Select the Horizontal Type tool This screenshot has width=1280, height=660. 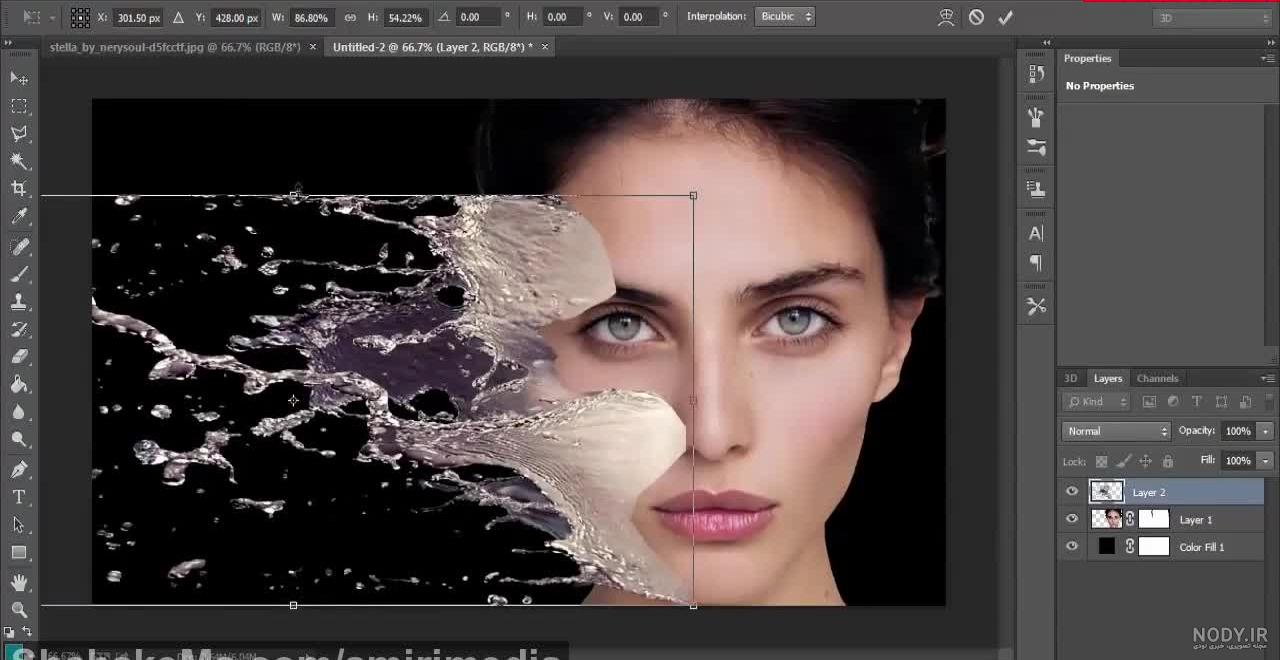[19, 497]
